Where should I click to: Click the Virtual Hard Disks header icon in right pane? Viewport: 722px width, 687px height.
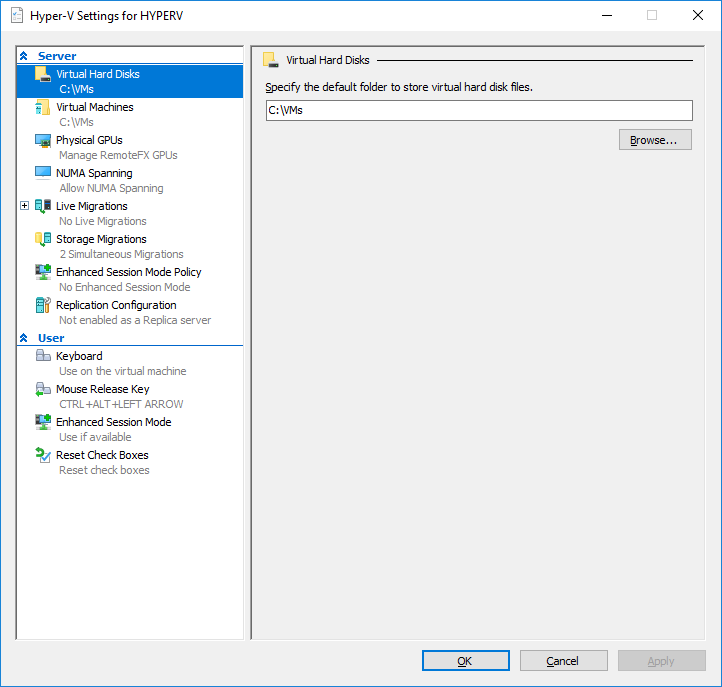pyautogui.click(x=271, y=60)
